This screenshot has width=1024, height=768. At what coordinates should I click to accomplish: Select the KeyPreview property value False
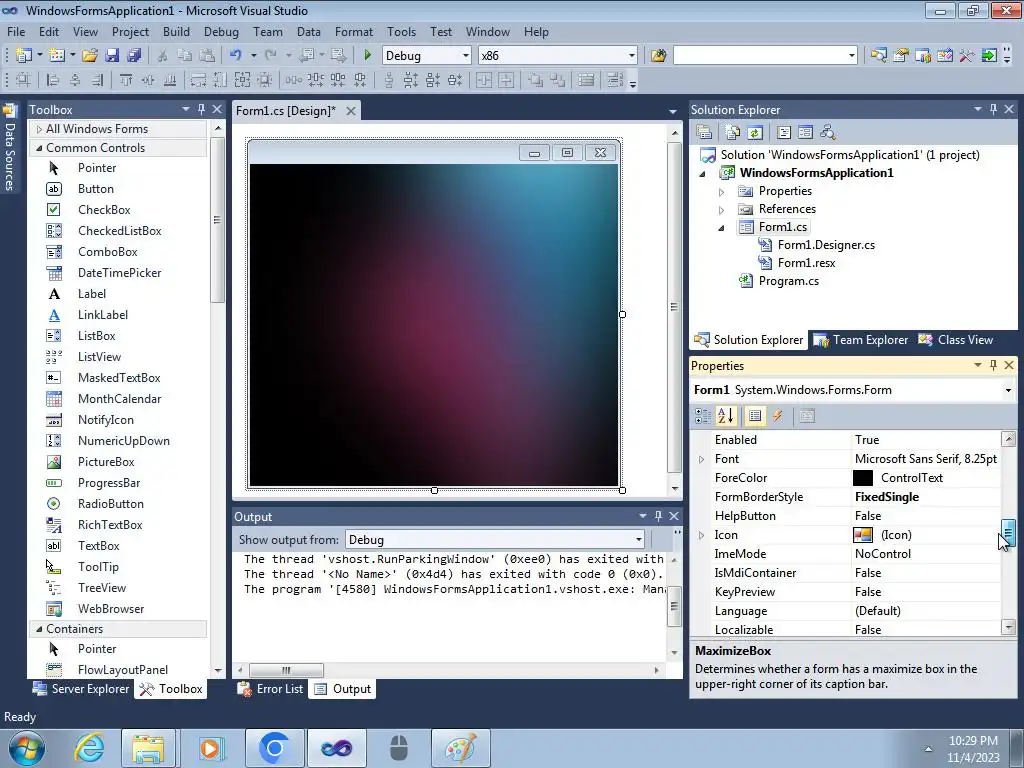[867, 592]
